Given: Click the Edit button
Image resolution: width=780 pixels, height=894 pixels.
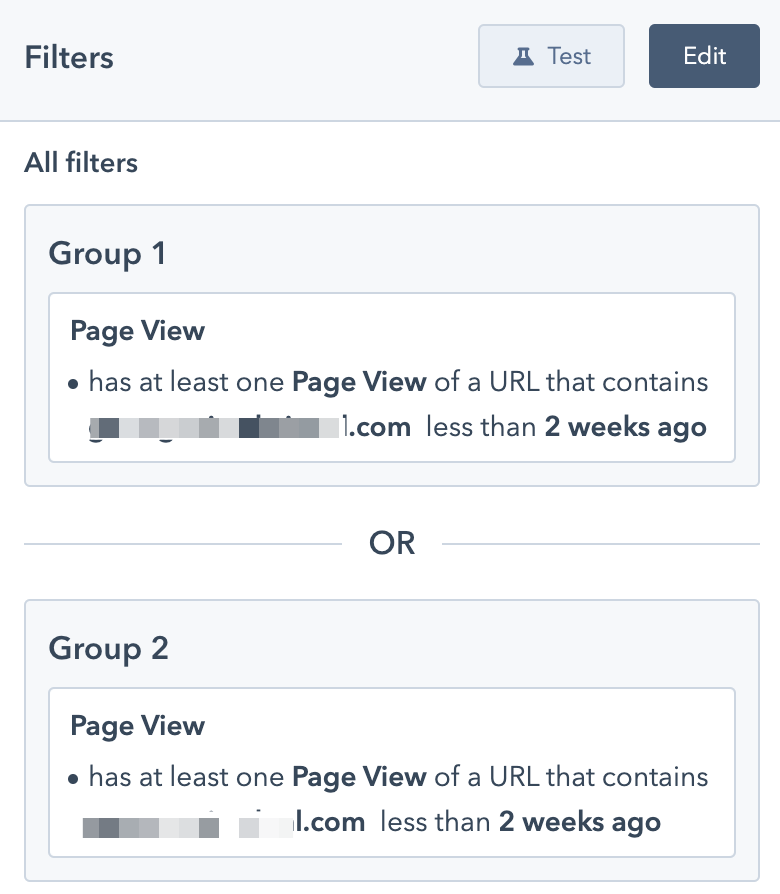Looking at the screenshot, I should (704, 56).
